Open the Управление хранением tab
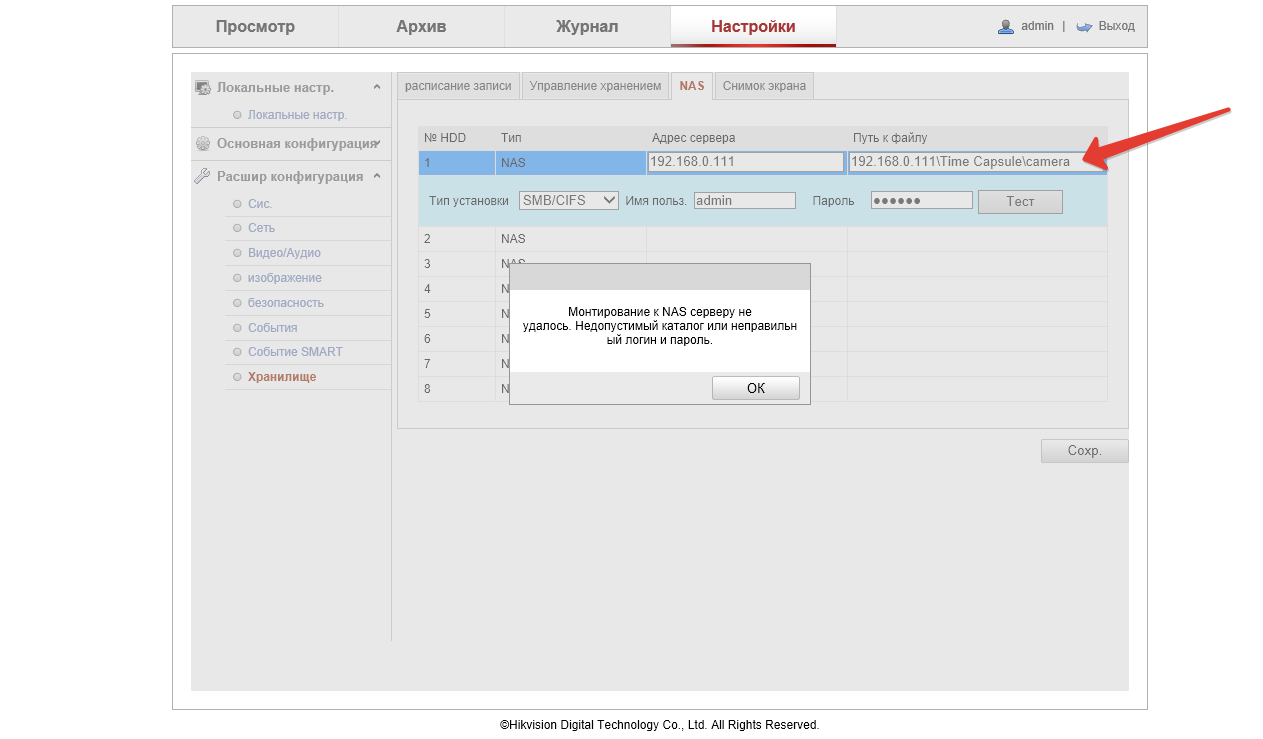This screenshot has width=1263, height=739. click(x=595, y=86)
